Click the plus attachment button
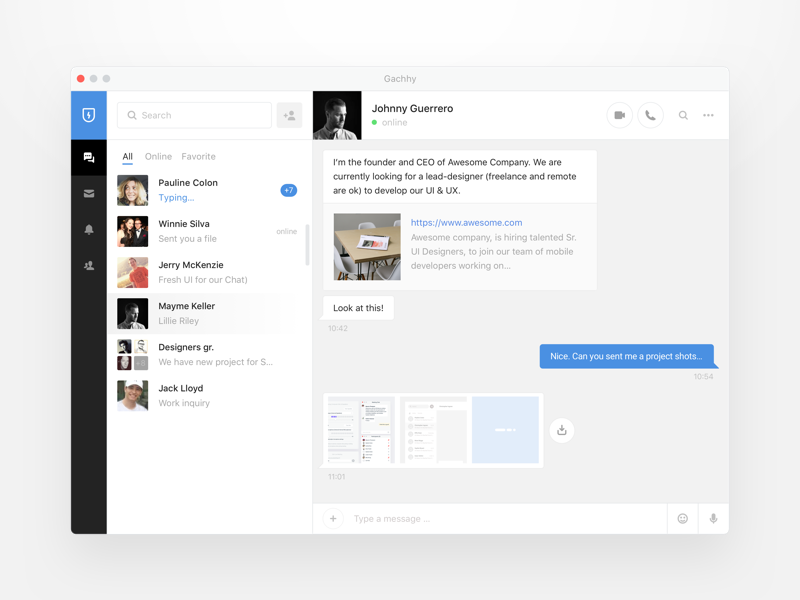The height and width of the screenshot is (600, 800). click(x=333, y=519)
